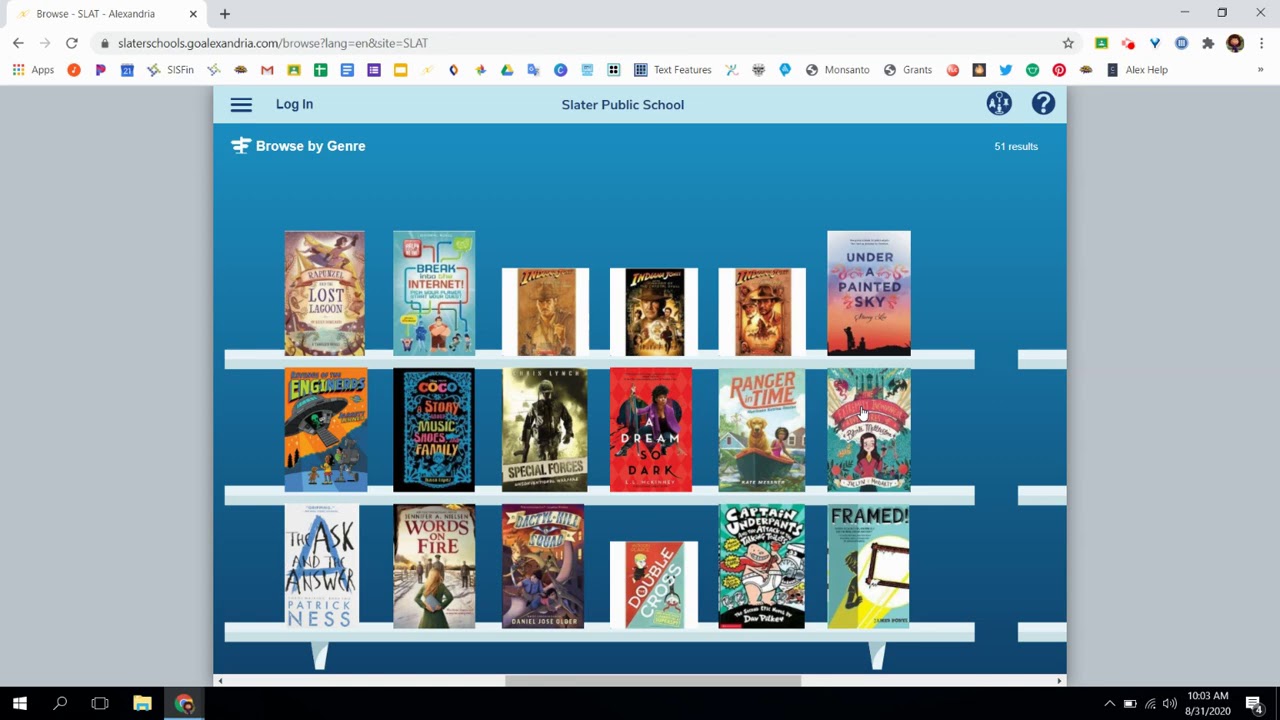Open the Dactyl Hill Squad book
1280x720 pixels.
point(543,566)
